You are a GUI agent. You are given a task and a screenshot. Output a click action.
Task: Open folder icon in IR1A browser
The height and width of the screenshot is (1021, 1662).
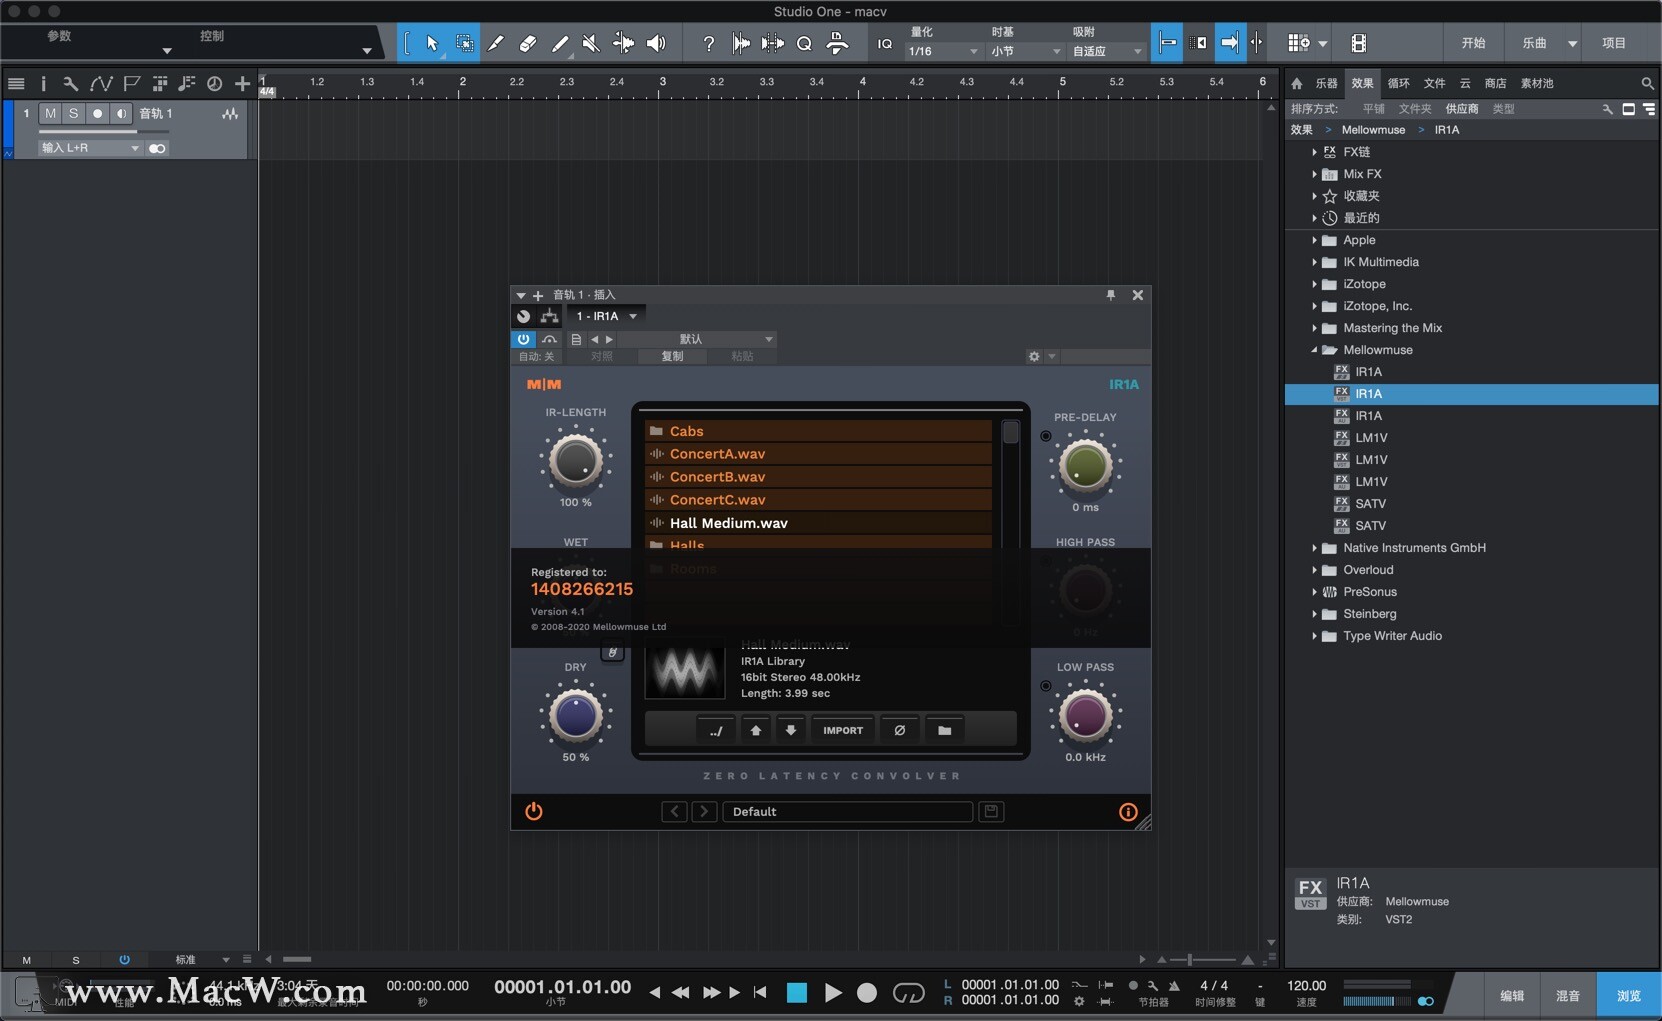944,730
